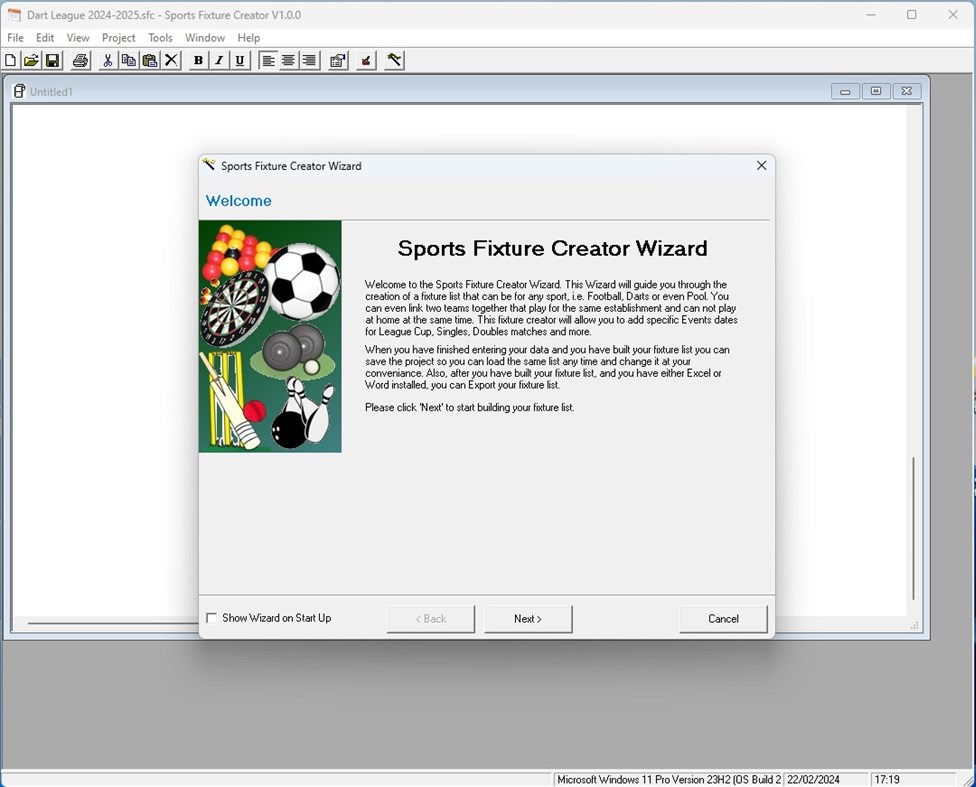This screenshot has height=787, width=976.
Task: Open the Project menu
Action: click(x=118, y=37)
